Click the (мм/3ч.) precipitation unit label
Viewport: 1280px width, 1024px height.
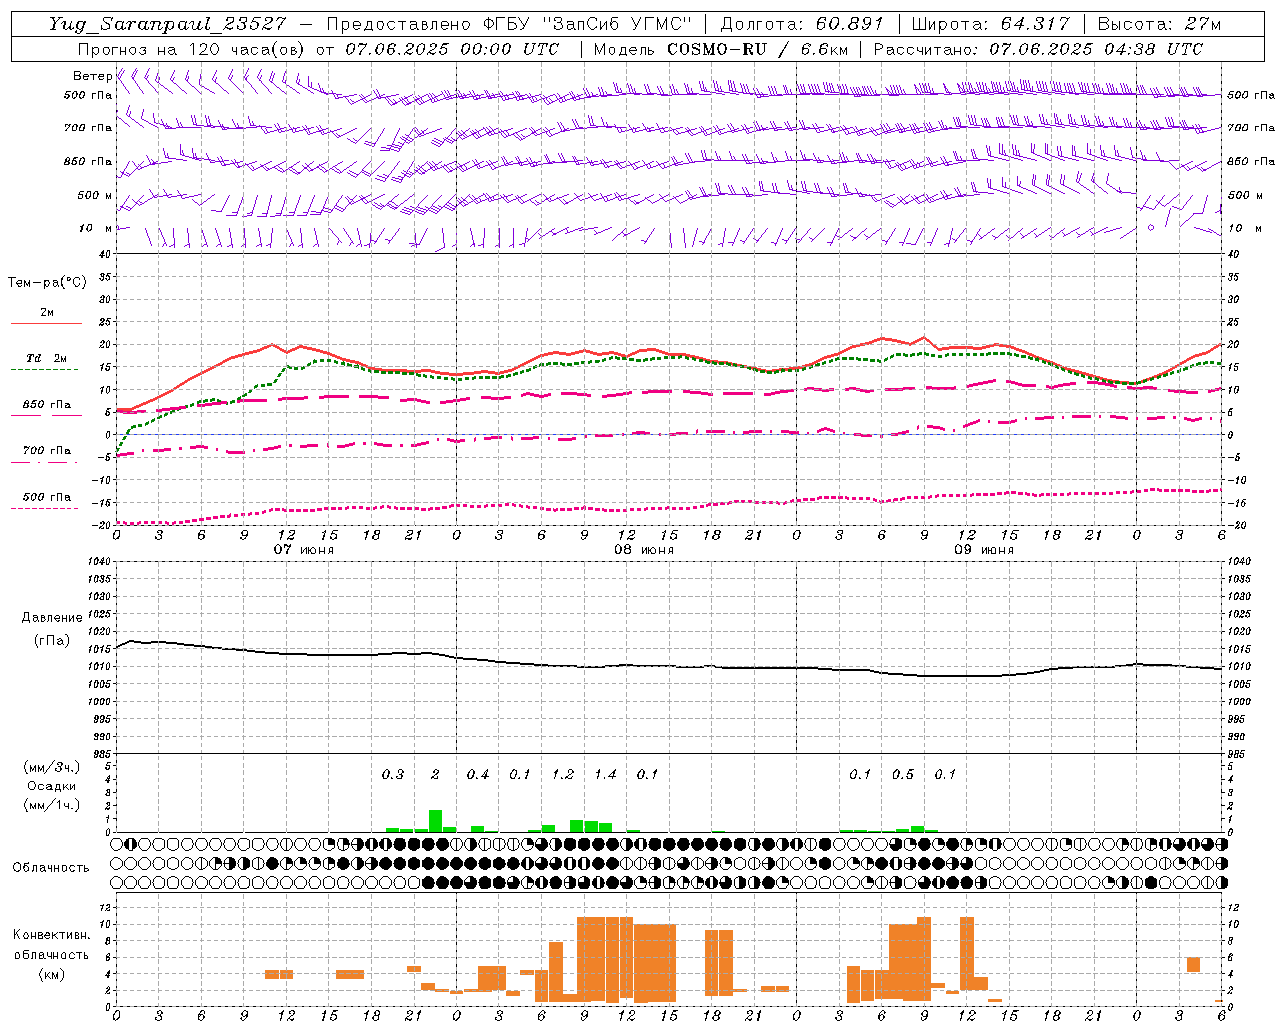tap(51, 768)
